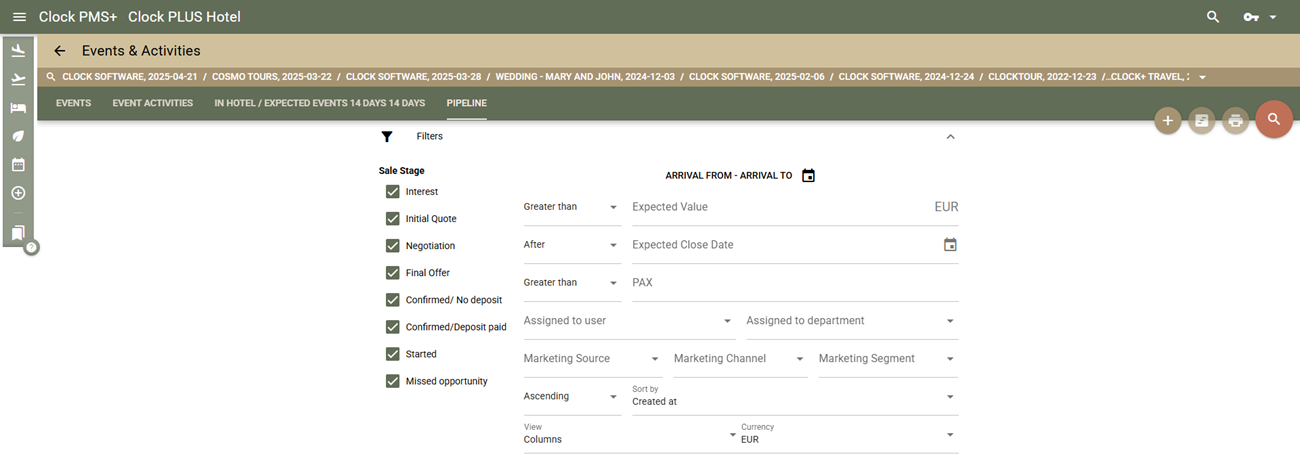1300x465 pixels.
Task: Switch to the Event Activities tab
Action: click(153, 103)
